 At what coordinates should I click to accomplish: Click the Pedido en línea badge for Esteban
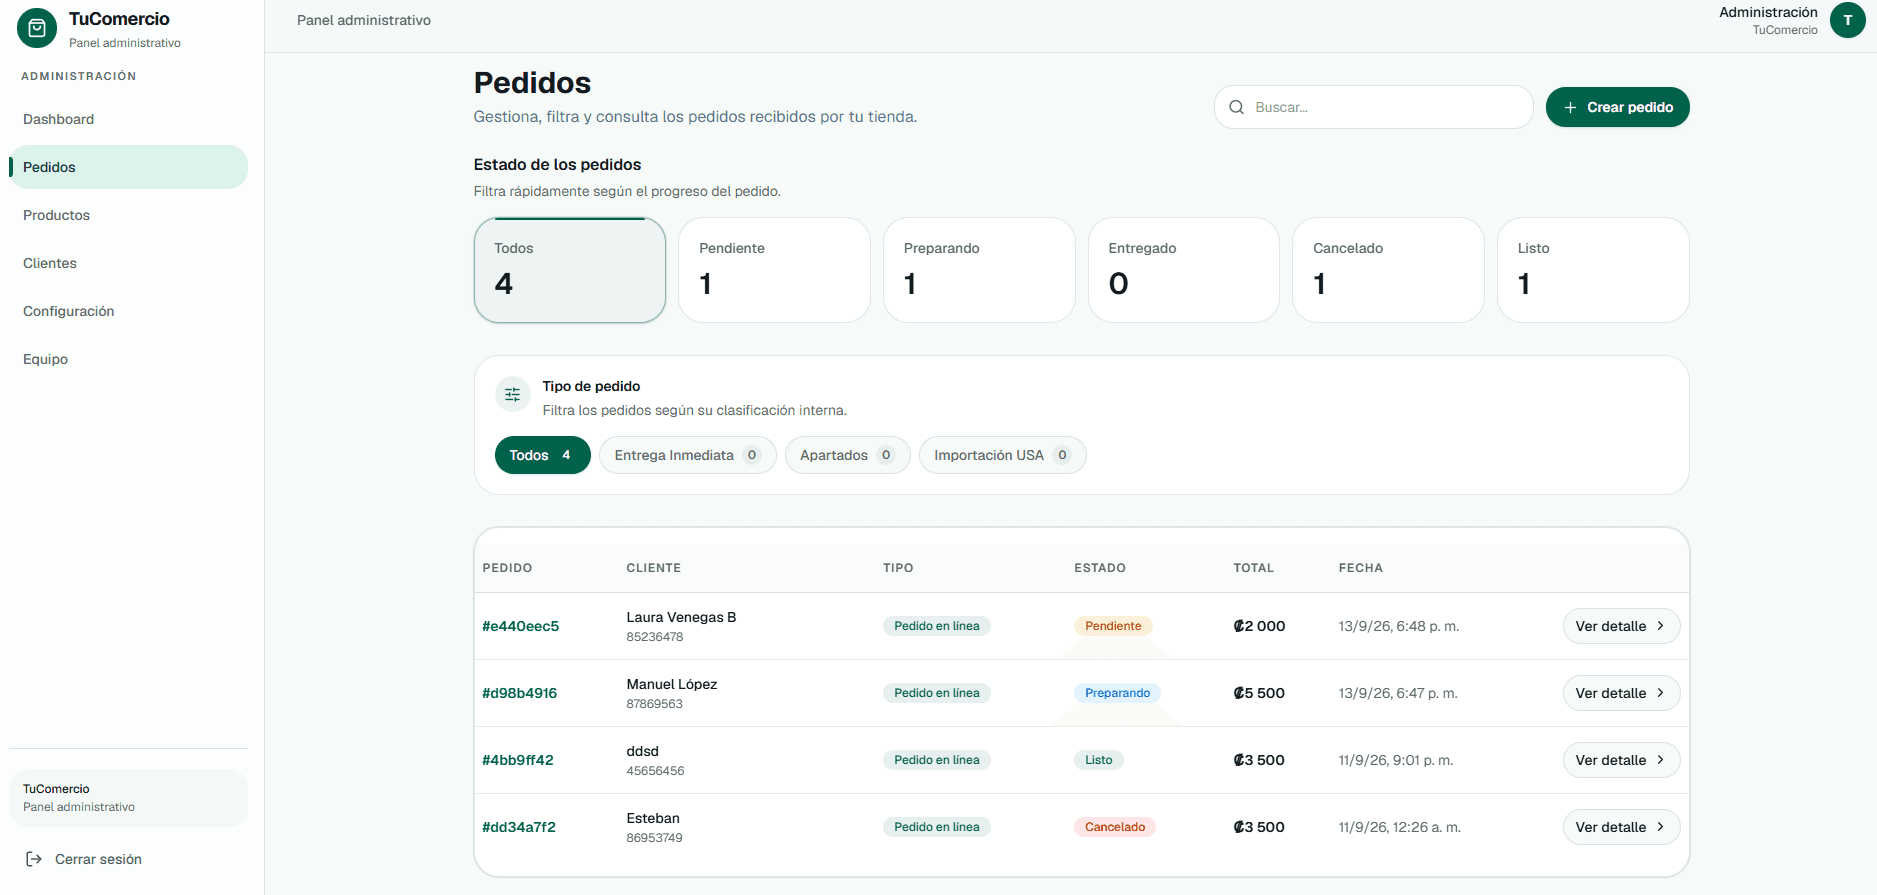tap(937, 827)
